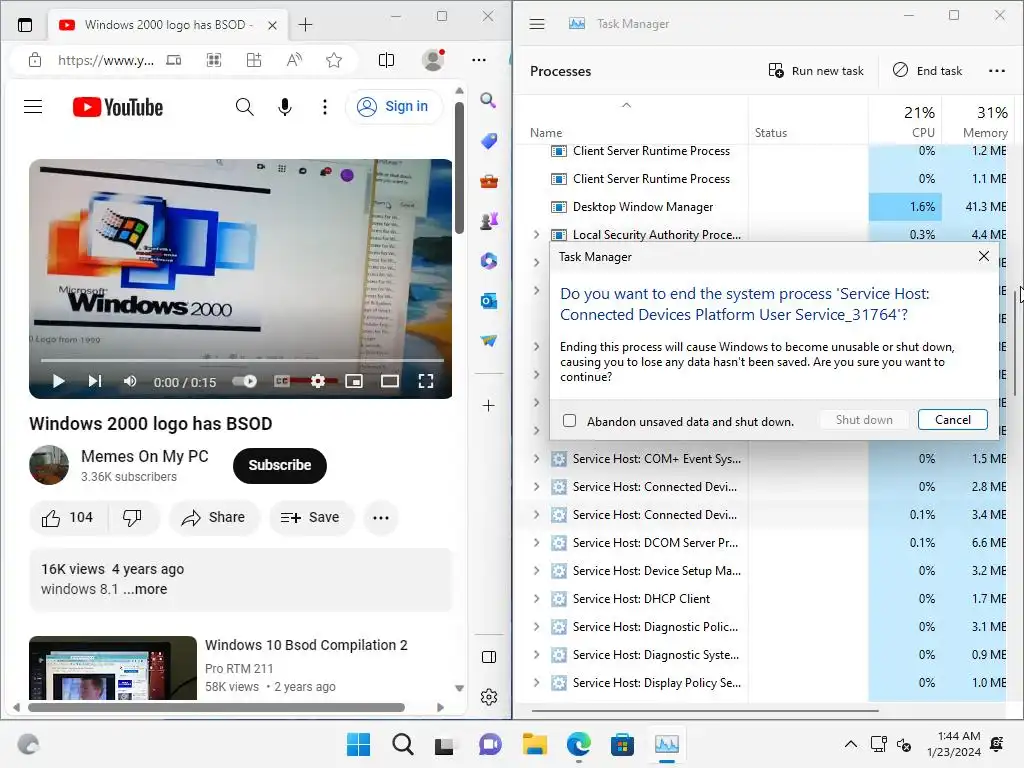Open File Explorer from taskbar

pos(534,744)
